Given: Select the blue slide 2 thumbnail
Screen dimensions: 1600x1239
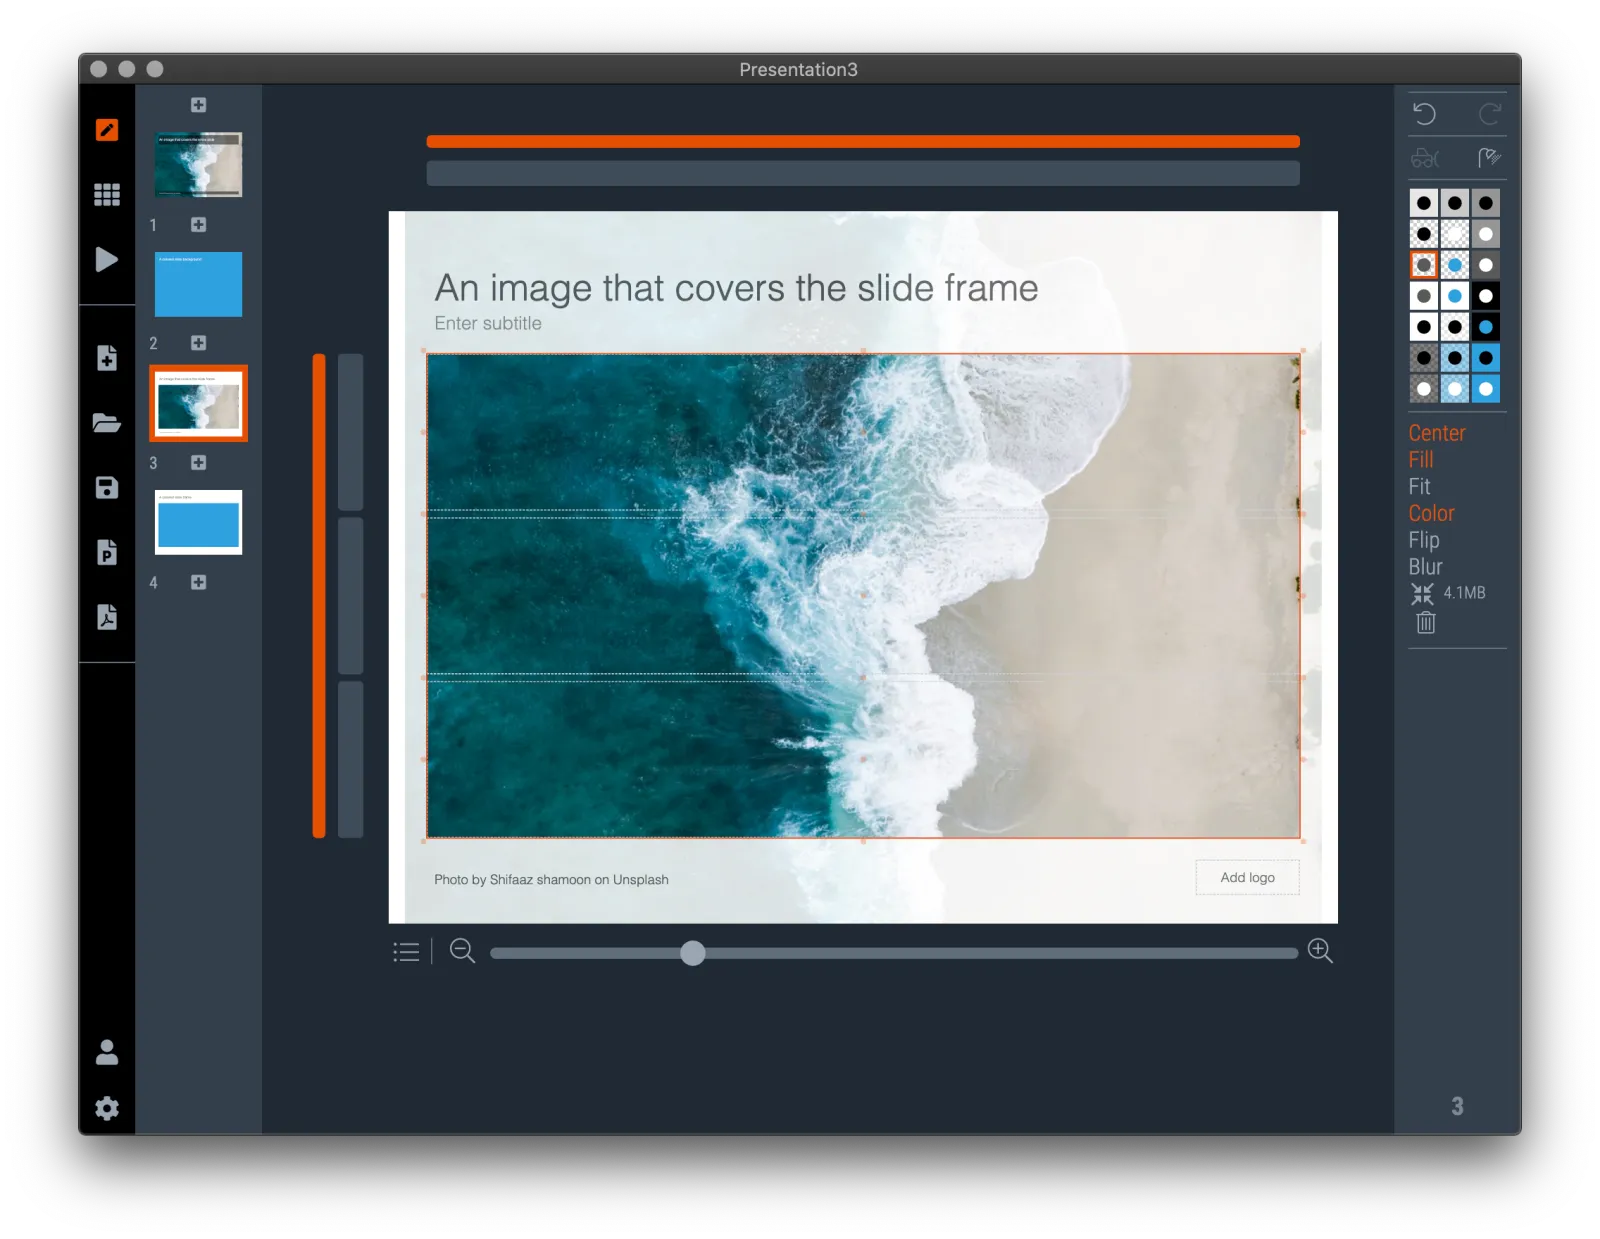Looking at the screenshot, I should pyautogui.click(x=199, y=284).
